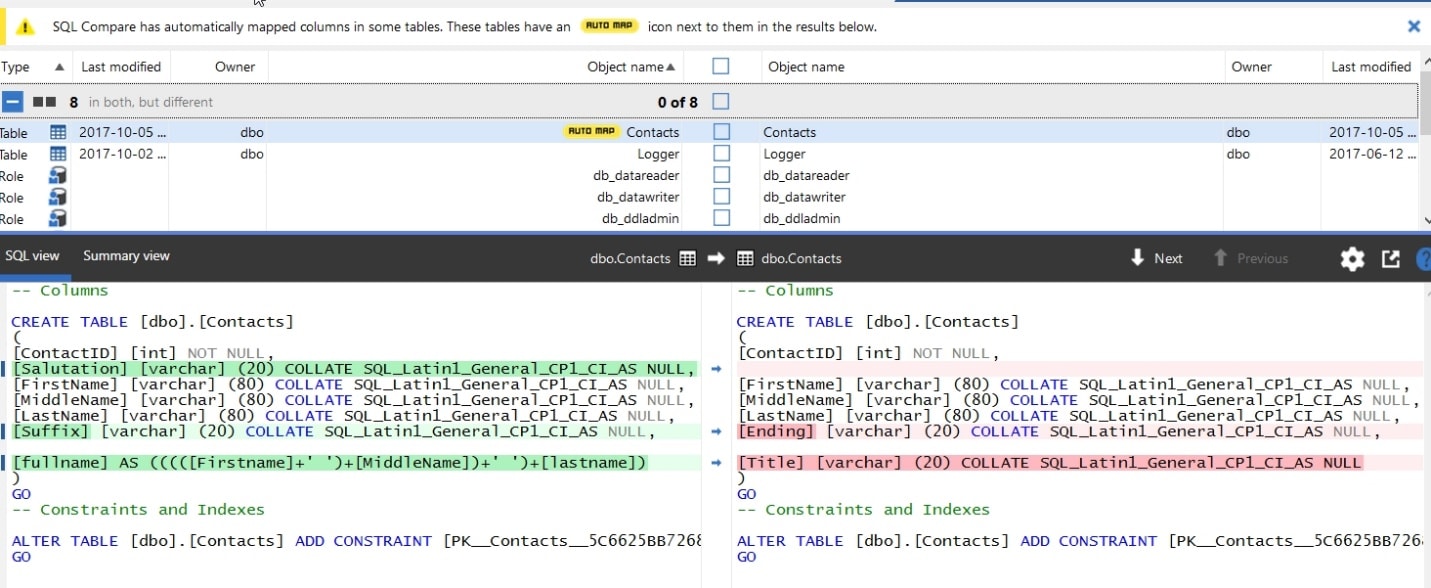Click the [Suffix] column line in left pane

point(333,432)
